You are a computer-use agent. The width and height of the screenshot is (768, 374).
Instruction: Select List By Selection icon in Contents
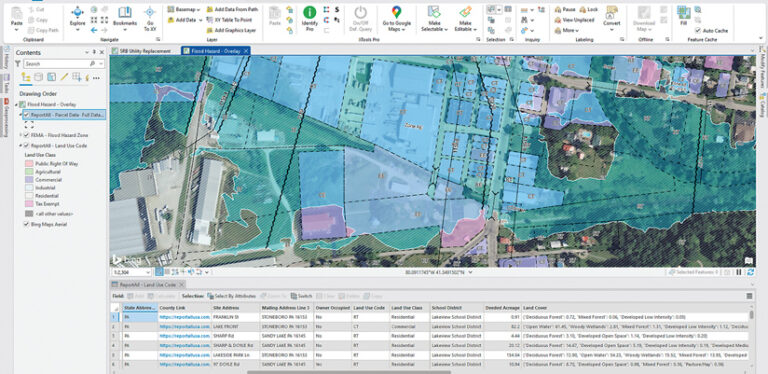51,77
